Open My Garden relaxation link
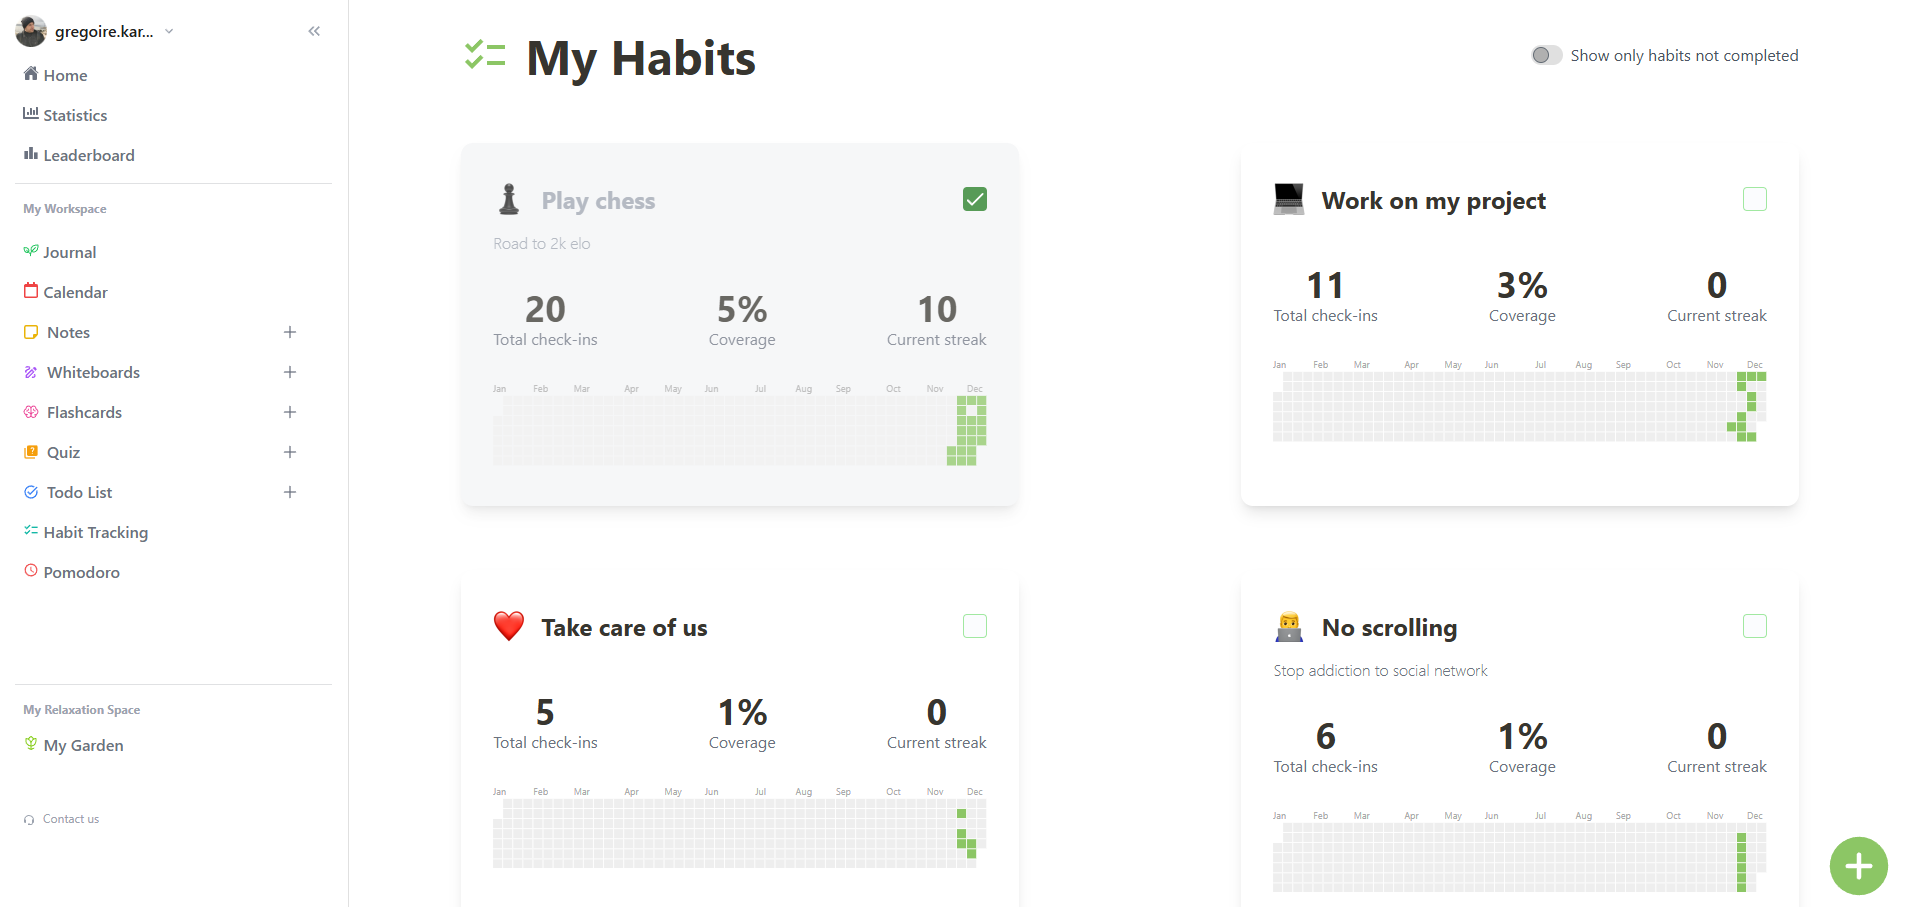 (83, 745)
